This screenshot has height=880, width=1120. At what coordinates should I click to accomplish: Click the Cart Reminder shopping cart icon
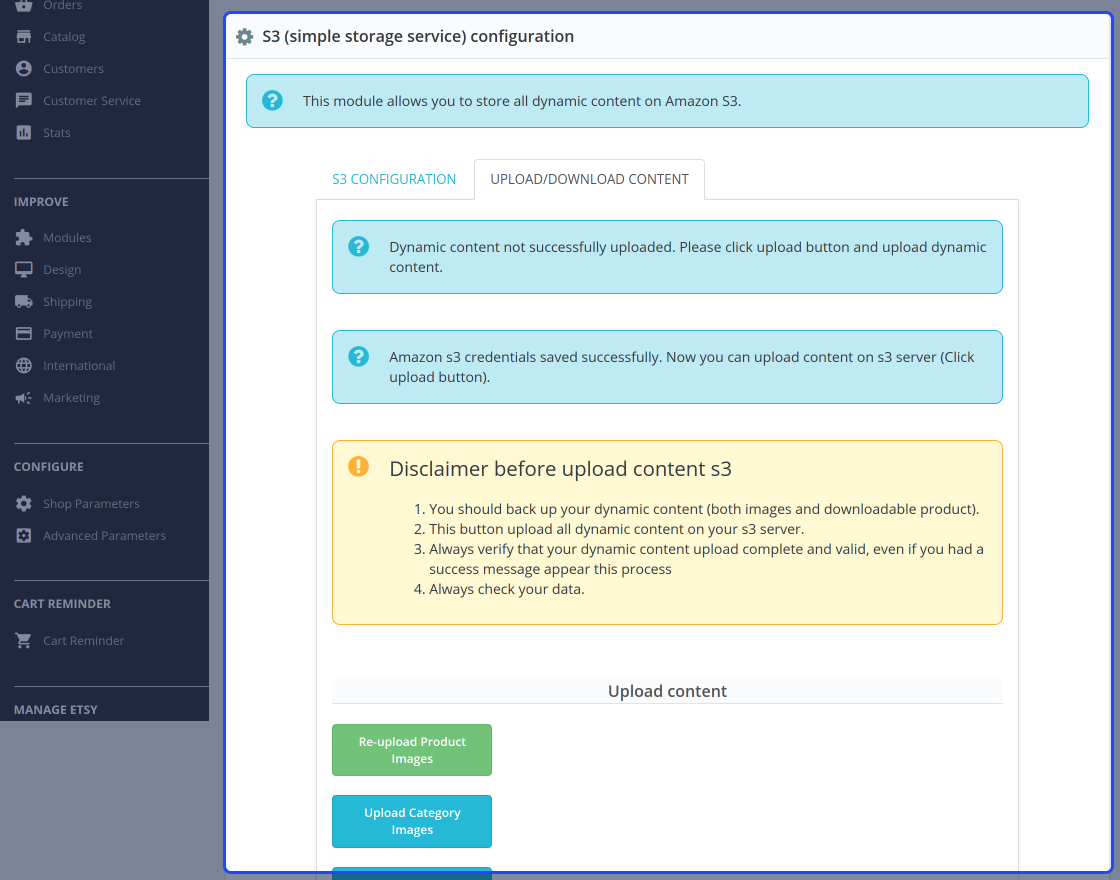[x=24, y=641]
